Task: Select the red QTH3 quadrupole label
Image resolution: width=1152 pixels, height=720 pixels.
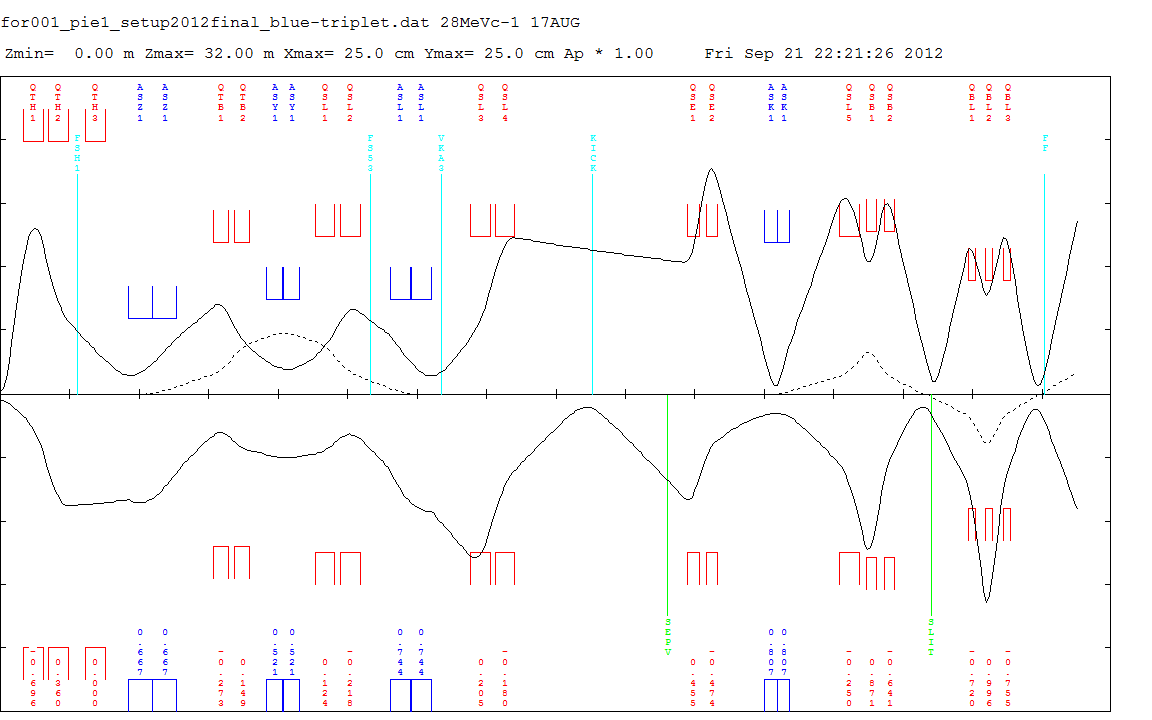Action: click(95, 102)
